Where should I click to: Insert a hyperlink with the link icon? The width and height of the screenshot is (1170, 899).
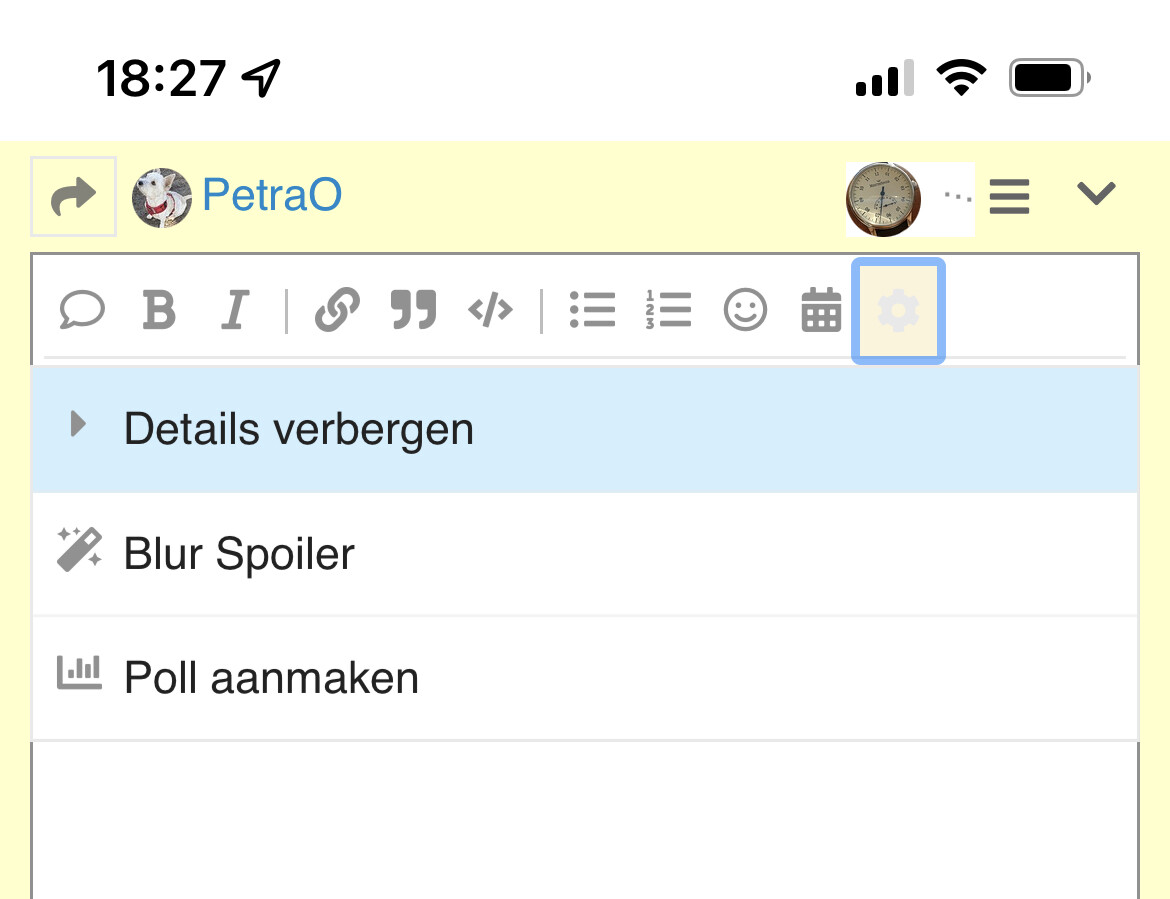click(337, 310)
